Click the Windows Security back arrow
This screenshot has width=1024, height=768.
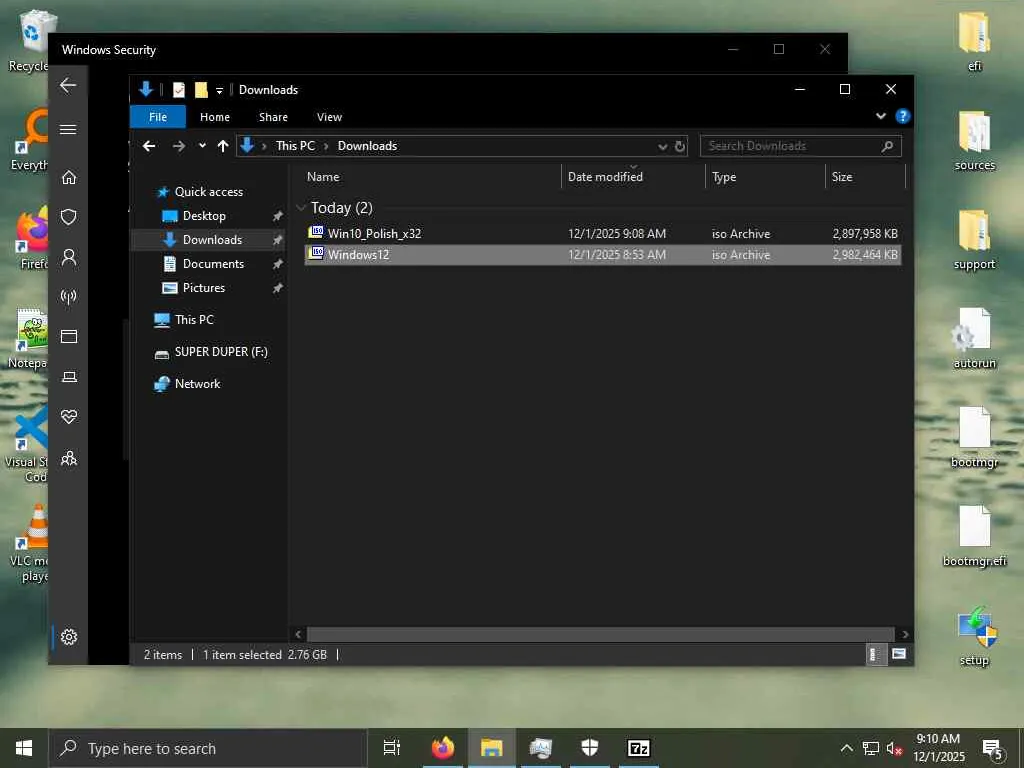coord(68,86)
